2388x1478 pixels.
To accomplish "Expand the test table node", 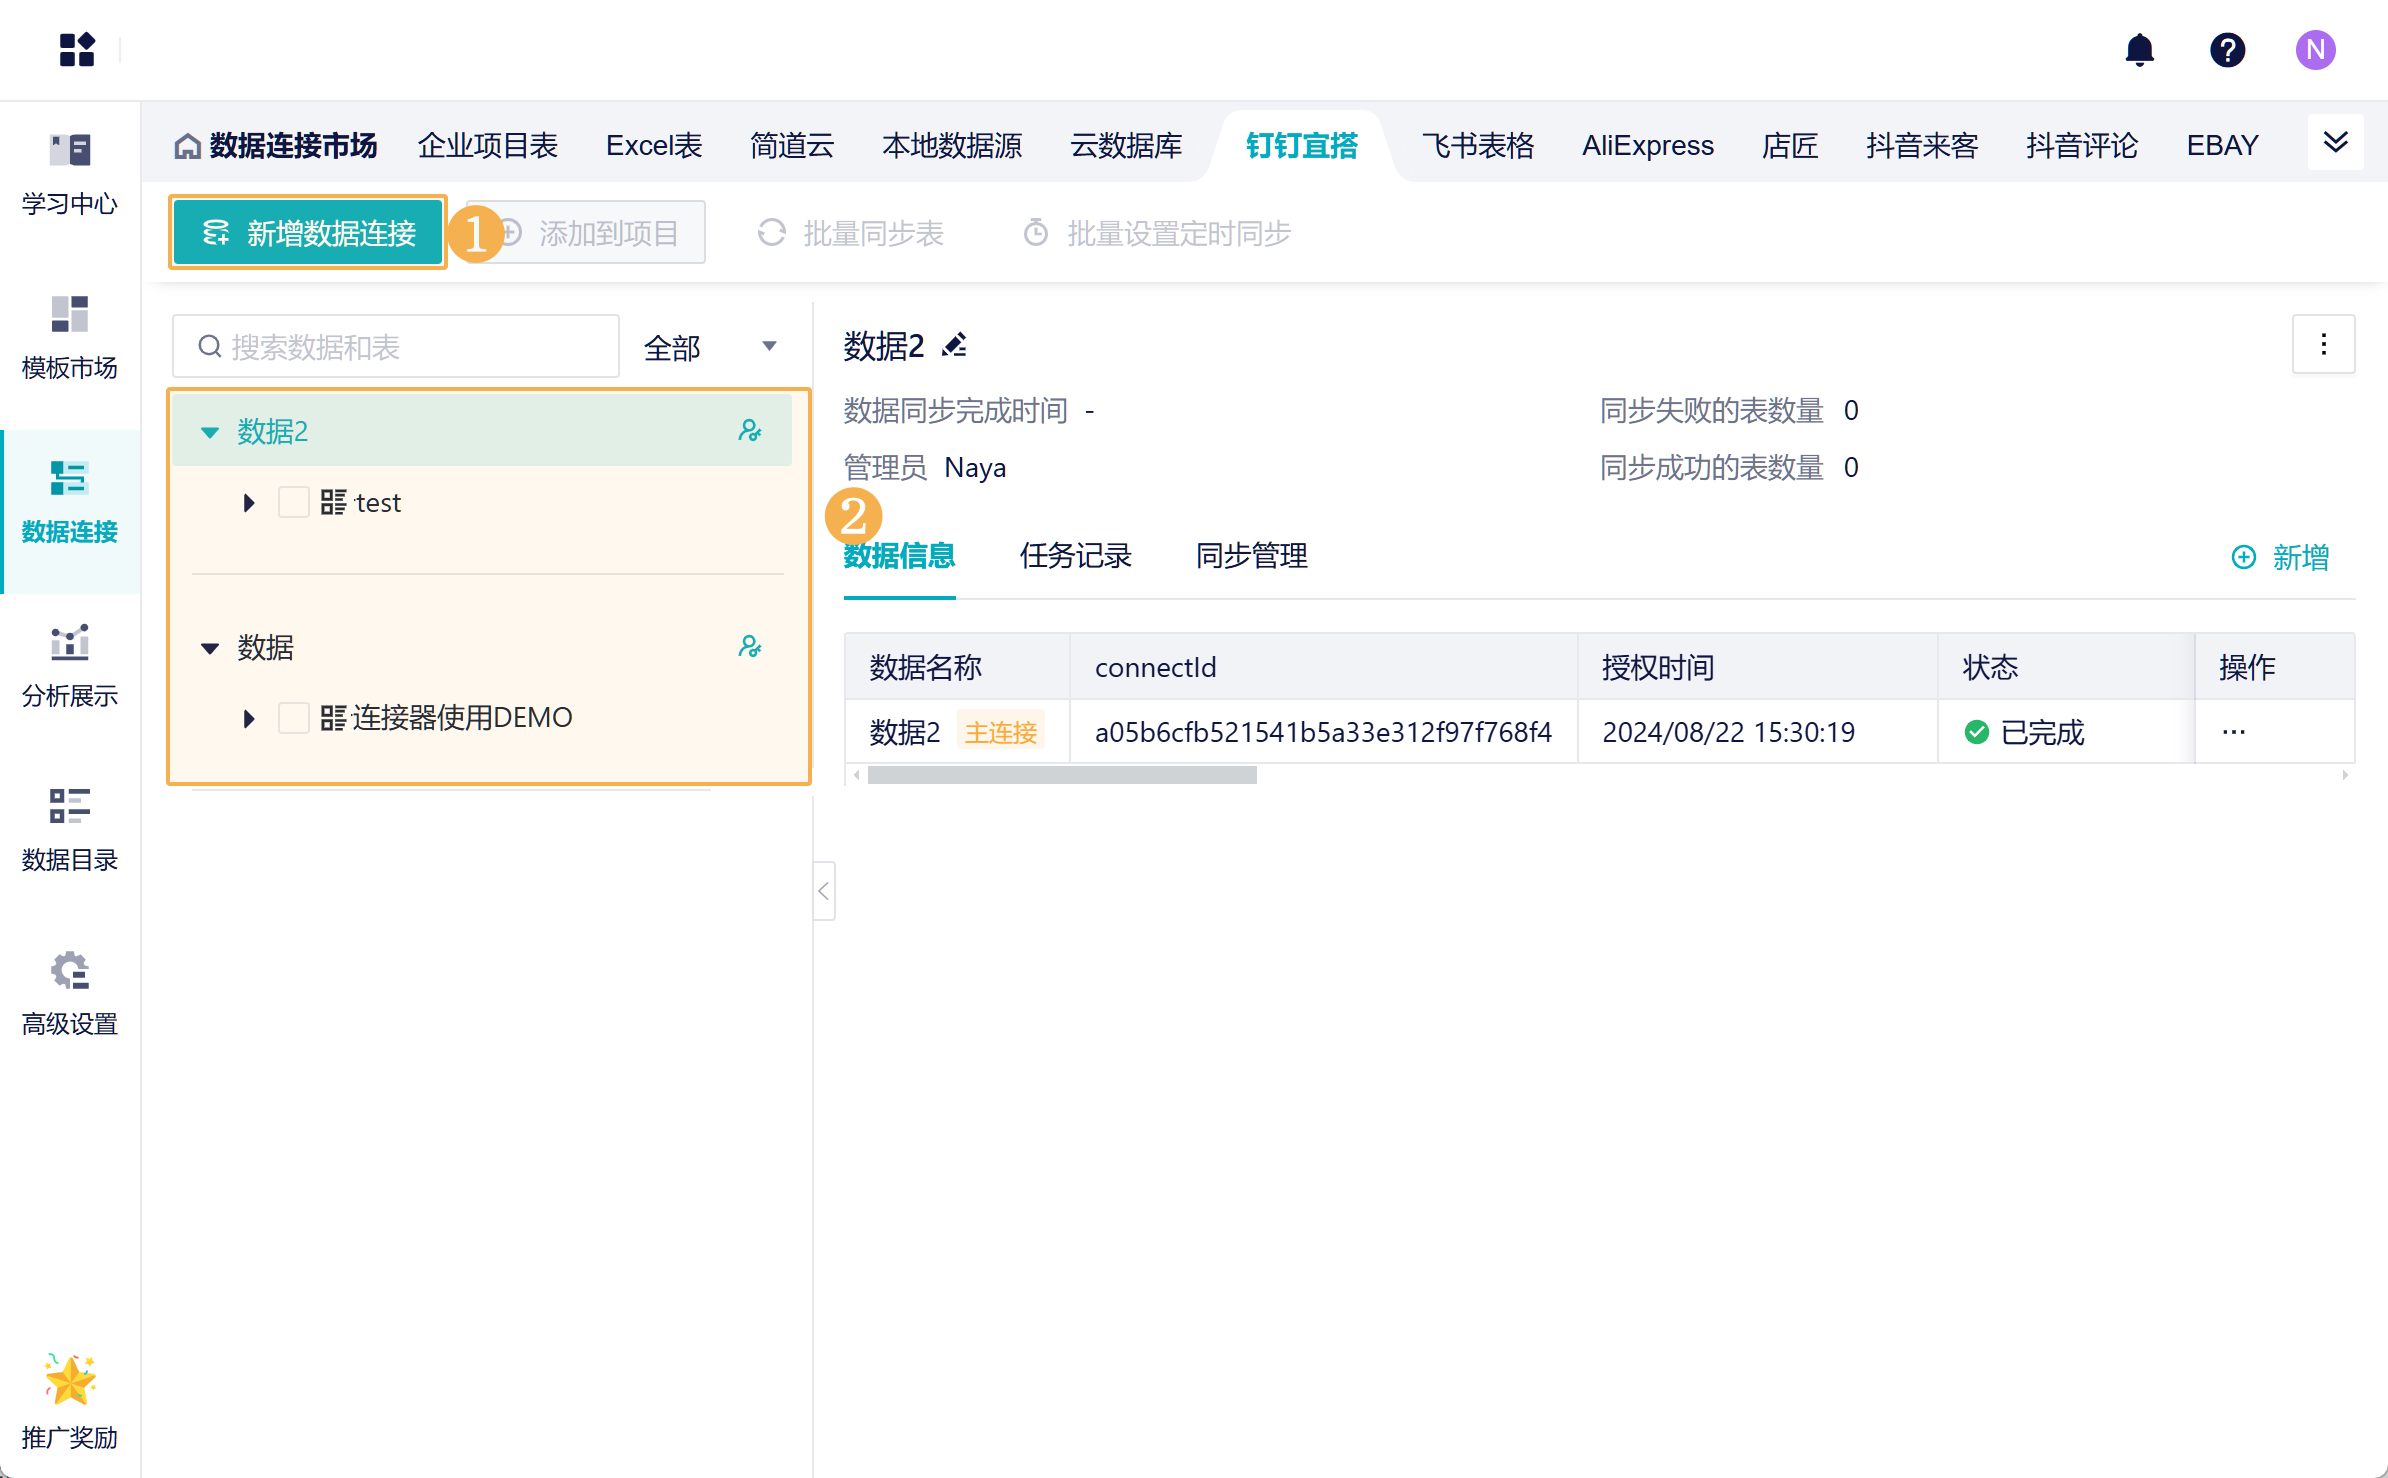I will pyautogui.click(x=249, y=502).
